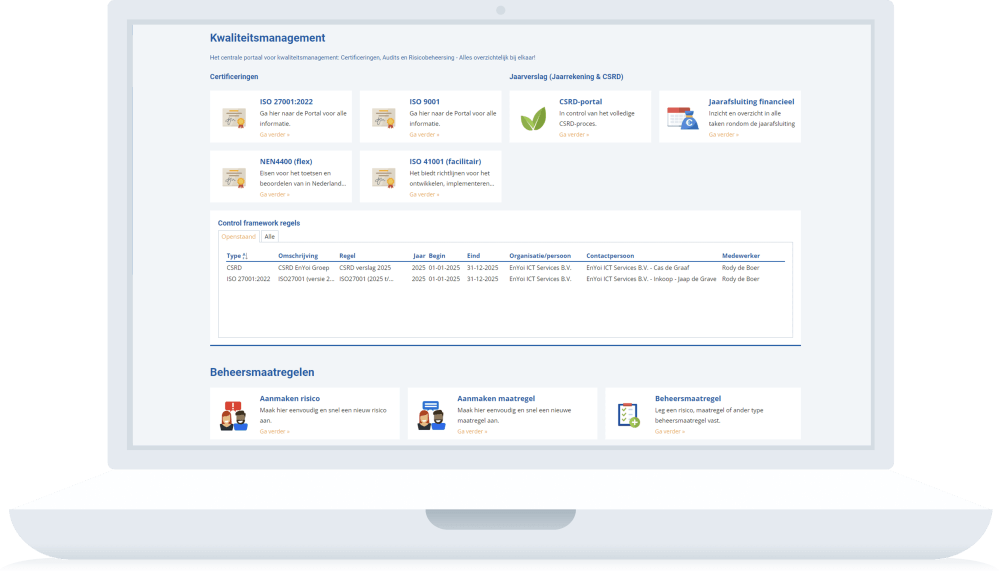Image resolution: width=1000 pixels, height=572 pixels.
Task: Click the ISO 9001 certificate icon
Action: pyautogui.click(x=384, y=118)
